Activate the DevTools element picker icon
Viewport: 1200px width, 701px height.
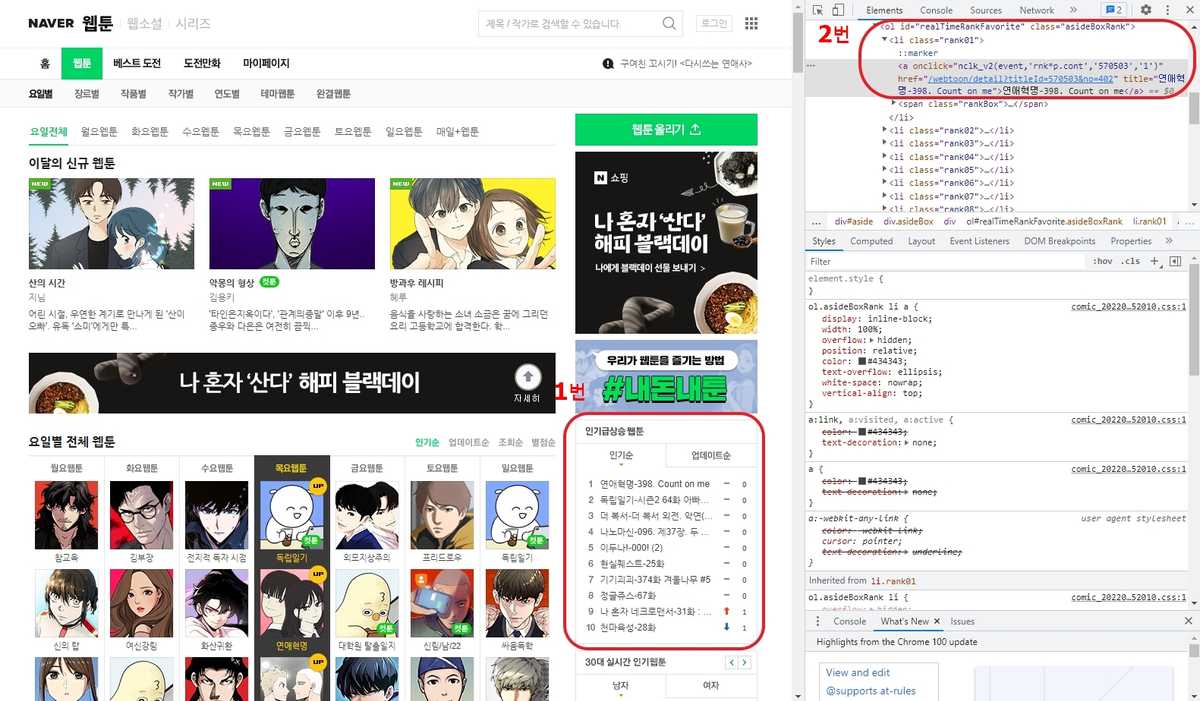coord(818,10)
